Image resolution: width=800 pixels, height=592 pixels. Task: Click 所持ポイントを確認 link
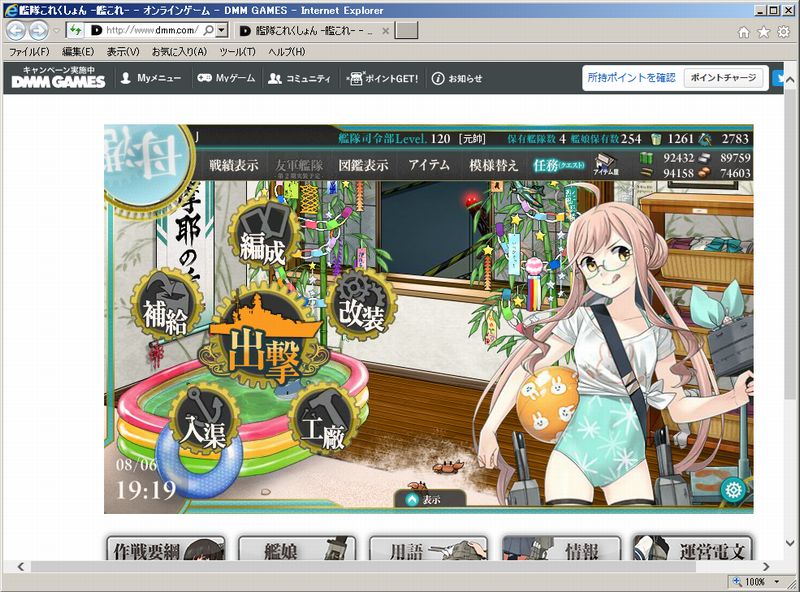pos(632,78)
